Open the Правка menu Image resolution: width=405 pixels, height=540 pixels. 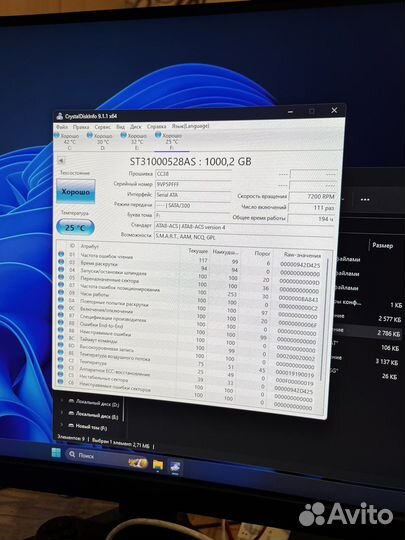[81, 127]
